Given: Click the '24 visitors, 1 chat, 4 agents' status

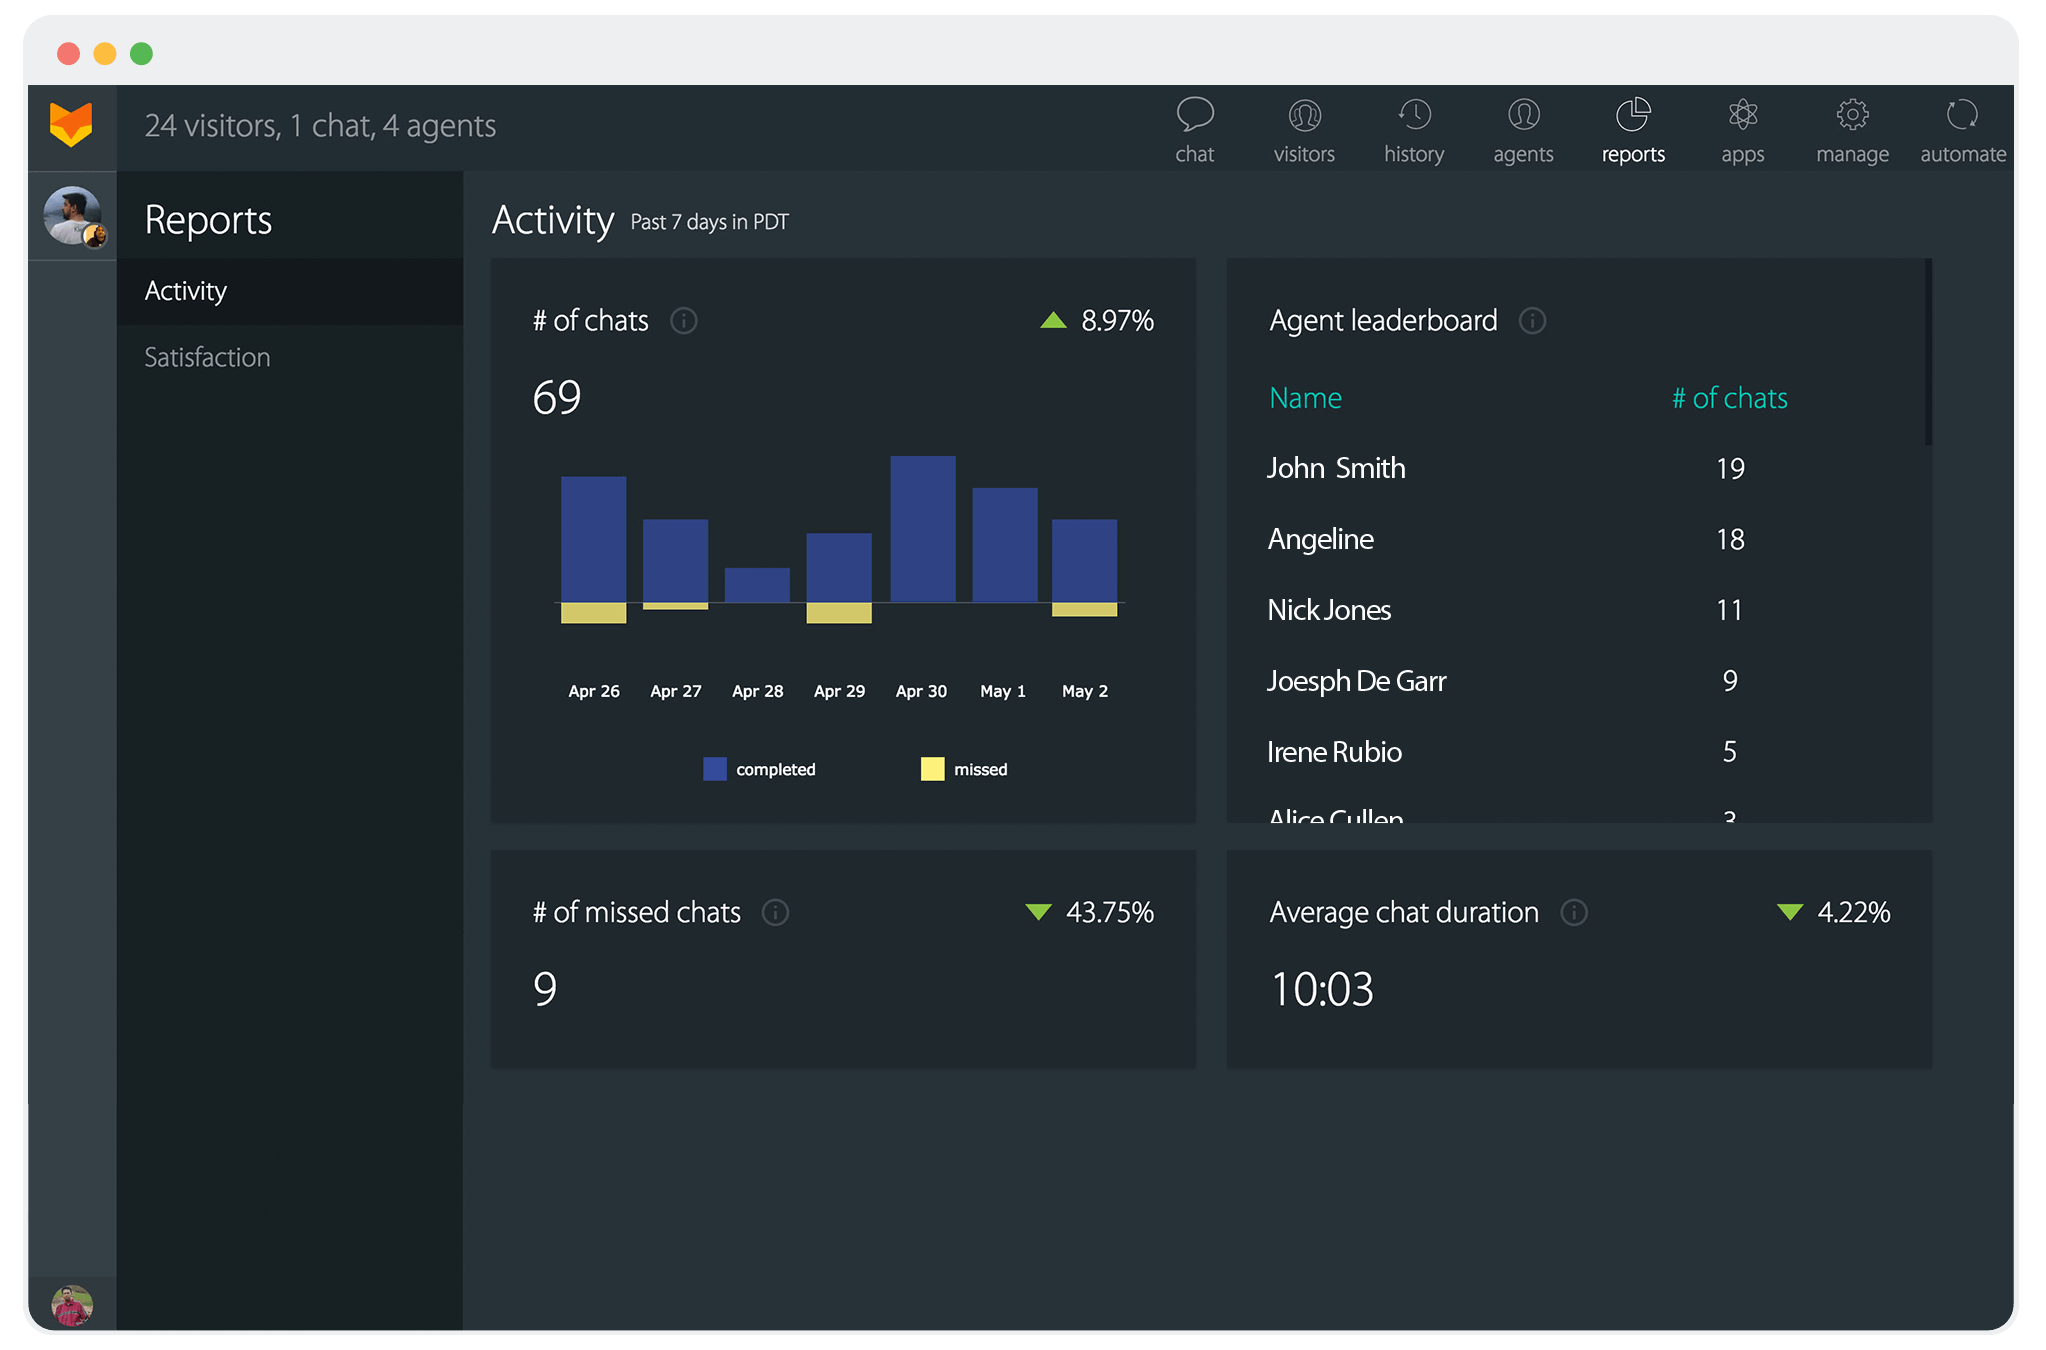Looking at the screenshot, I should point(320,126).
